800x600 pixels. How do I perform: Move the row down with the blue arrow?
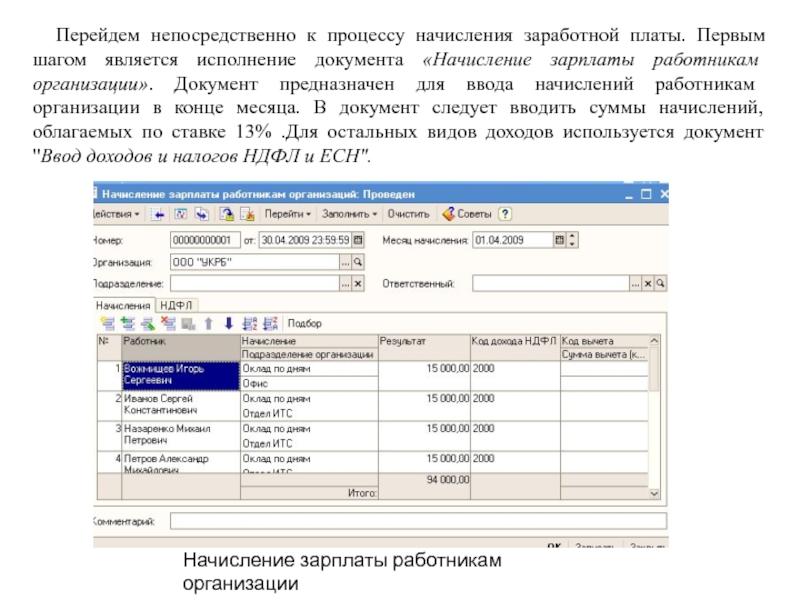[x=229, y=323]
